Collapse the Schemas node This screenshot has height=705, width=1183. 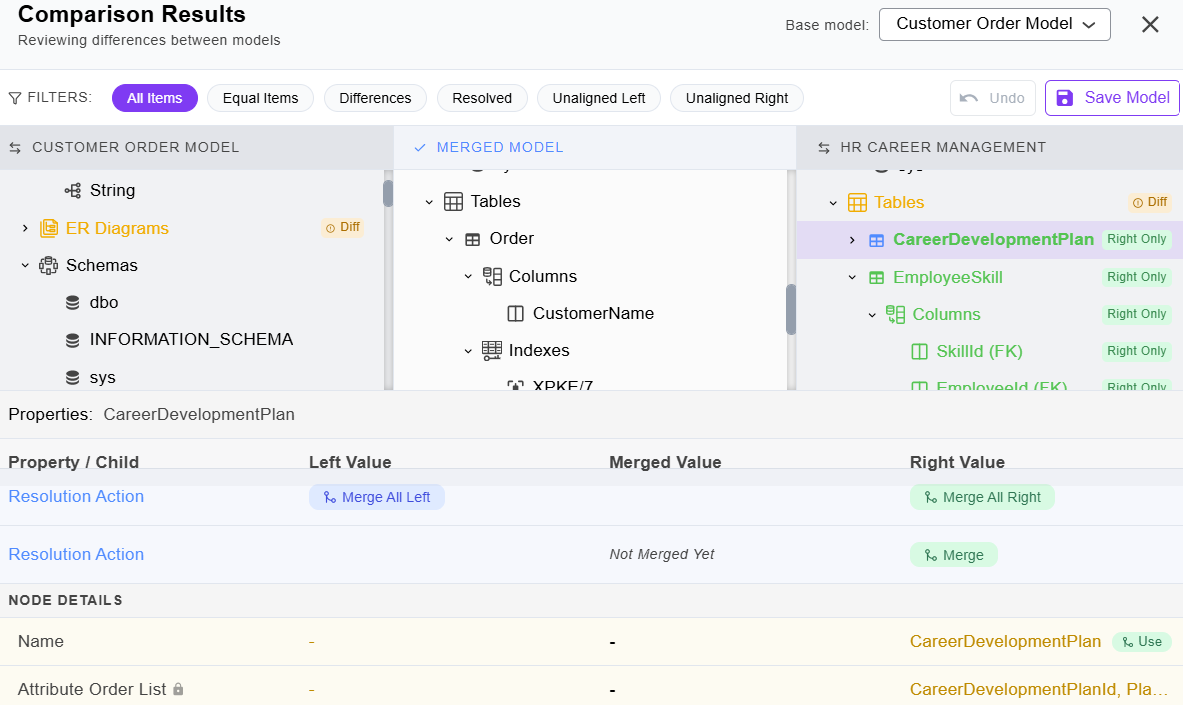[x=25, y=266]
